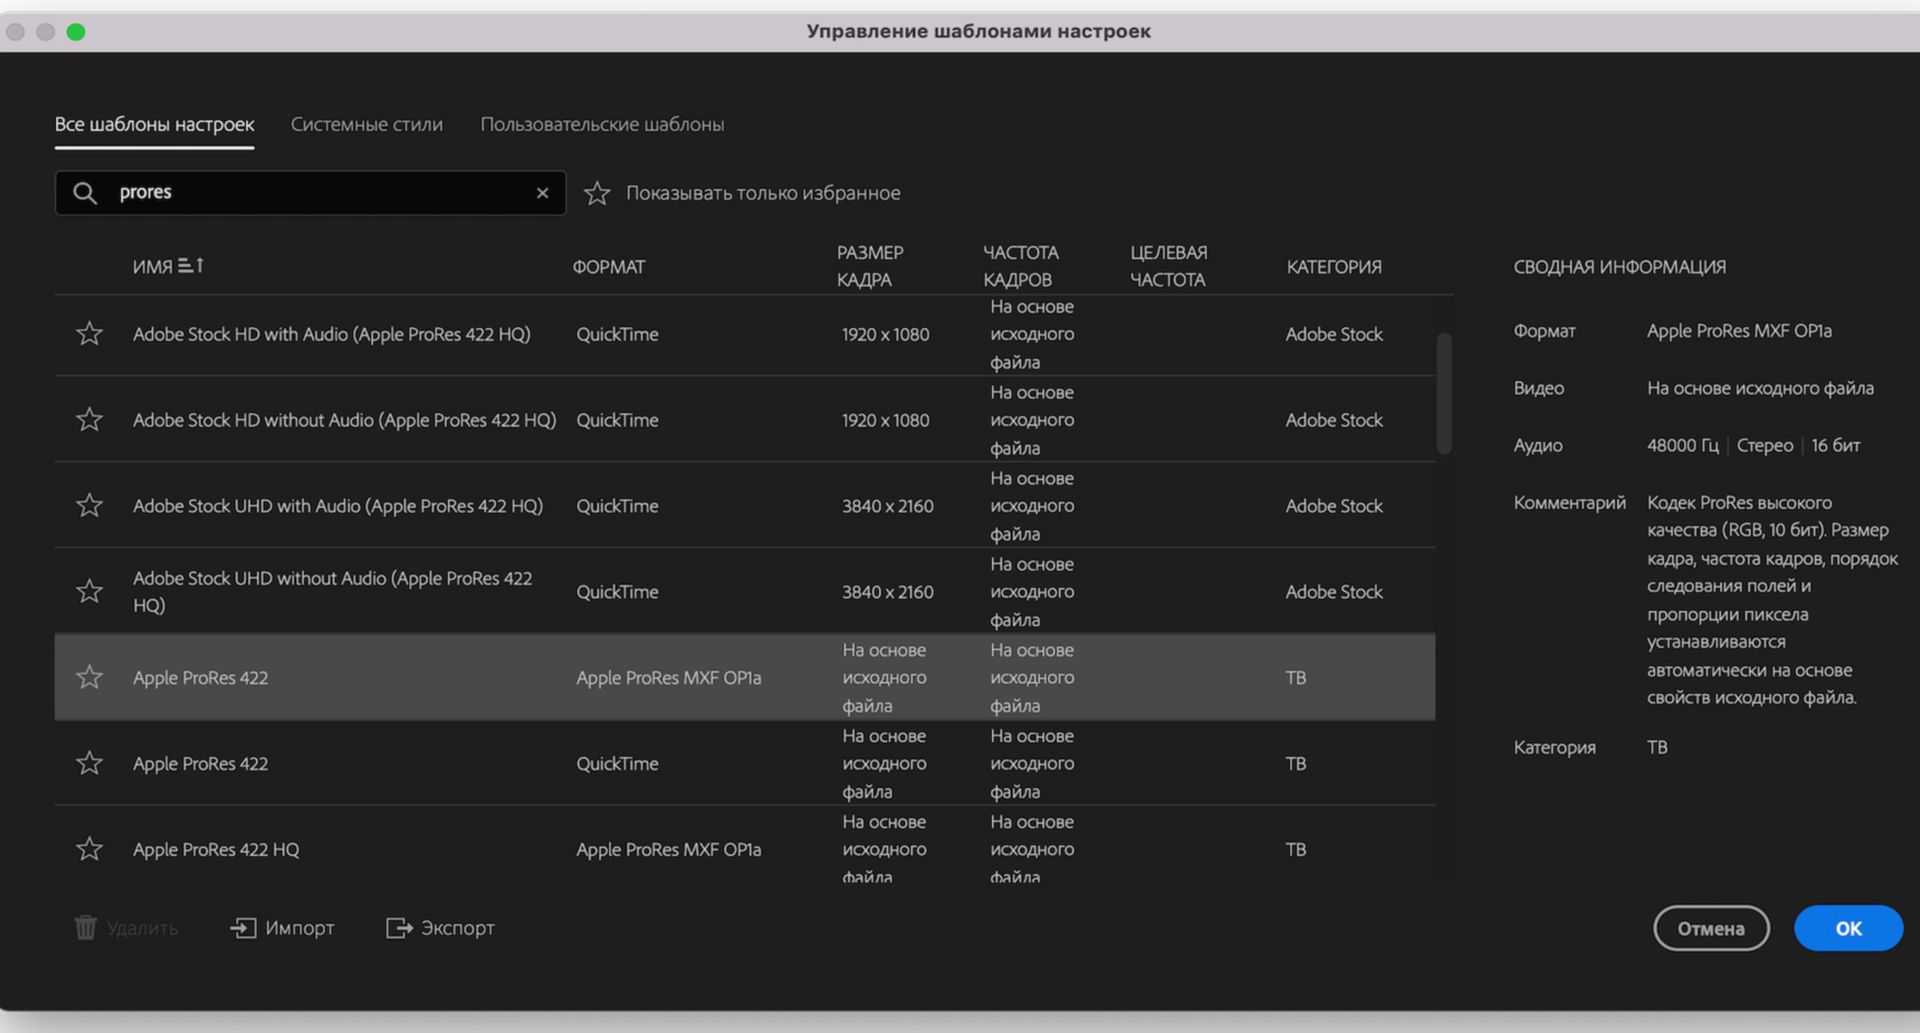Click the magnifier icon in the search box

point(85,193)
